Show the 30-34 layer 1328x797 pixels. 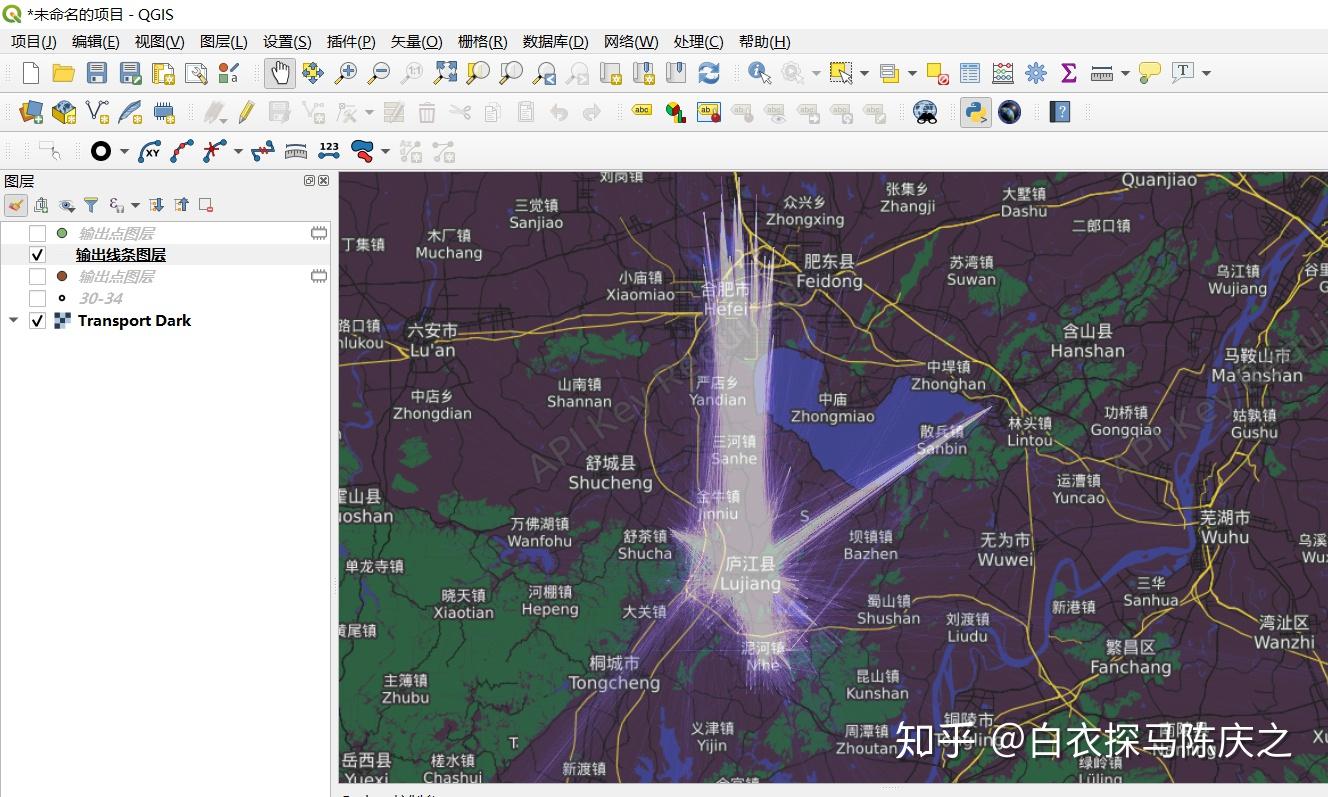(37, 298)
